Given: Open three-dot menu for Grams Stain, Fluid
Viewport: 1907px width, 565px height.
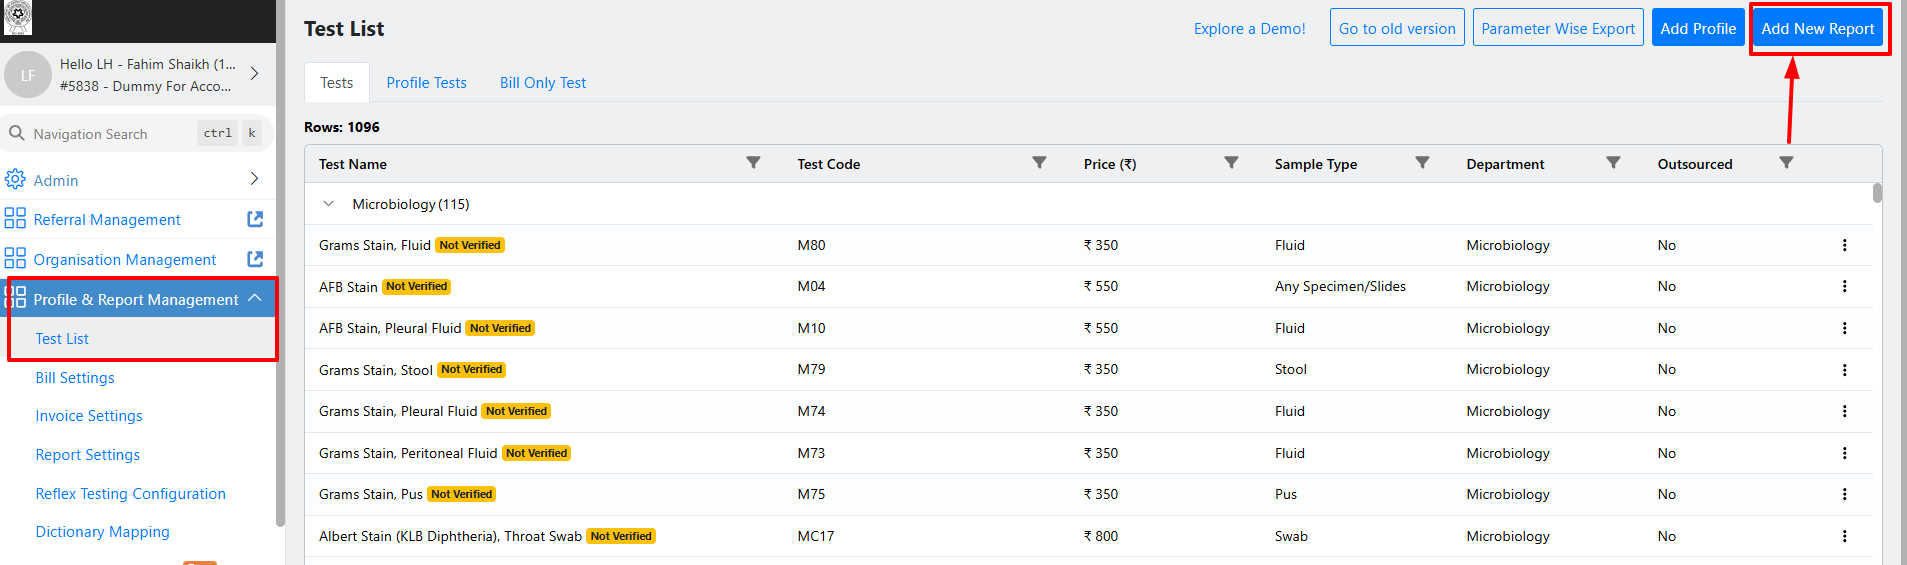Looking at the screenshot, I should click(x=1844, y=245).
